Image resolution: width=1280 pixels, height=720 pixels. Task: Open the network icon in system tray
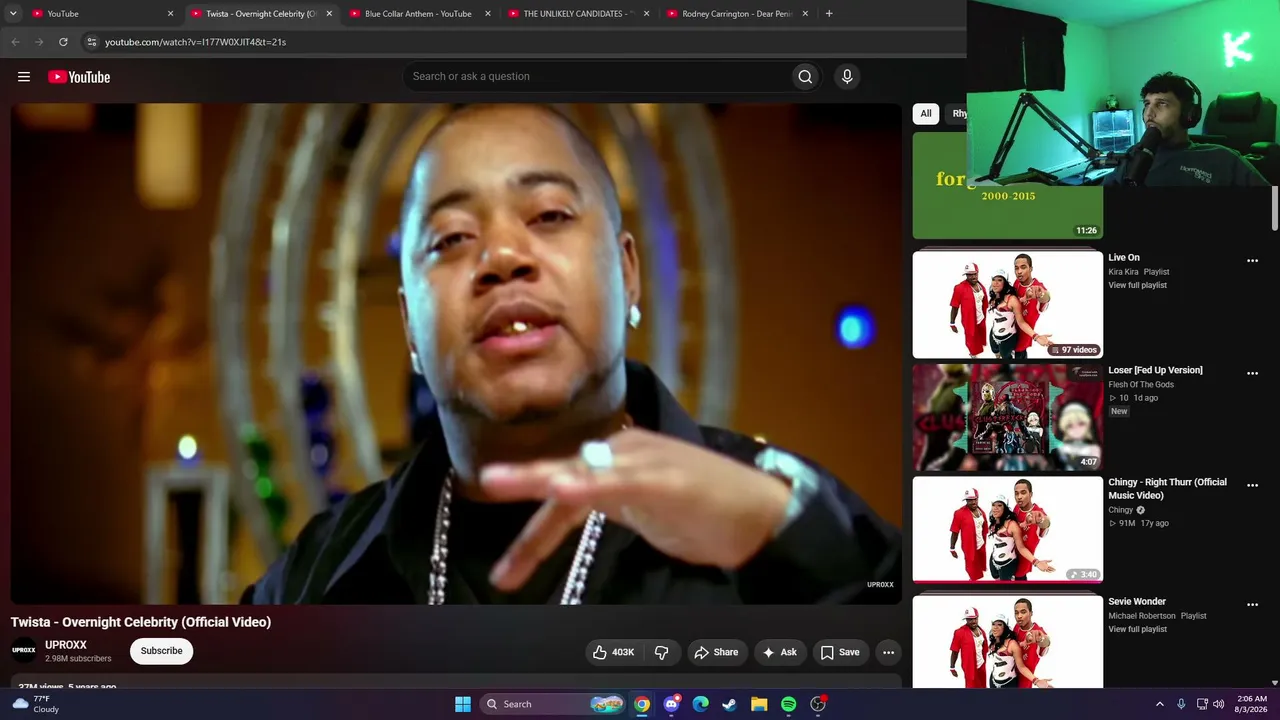click(1202, 704)
